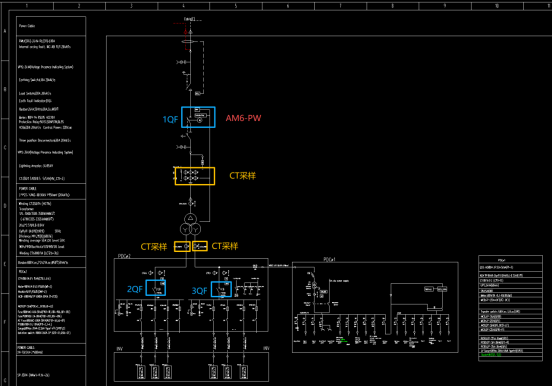Select CT采样 label beside large yellow box
553x386 pixels.
click(x=243, y=176)
